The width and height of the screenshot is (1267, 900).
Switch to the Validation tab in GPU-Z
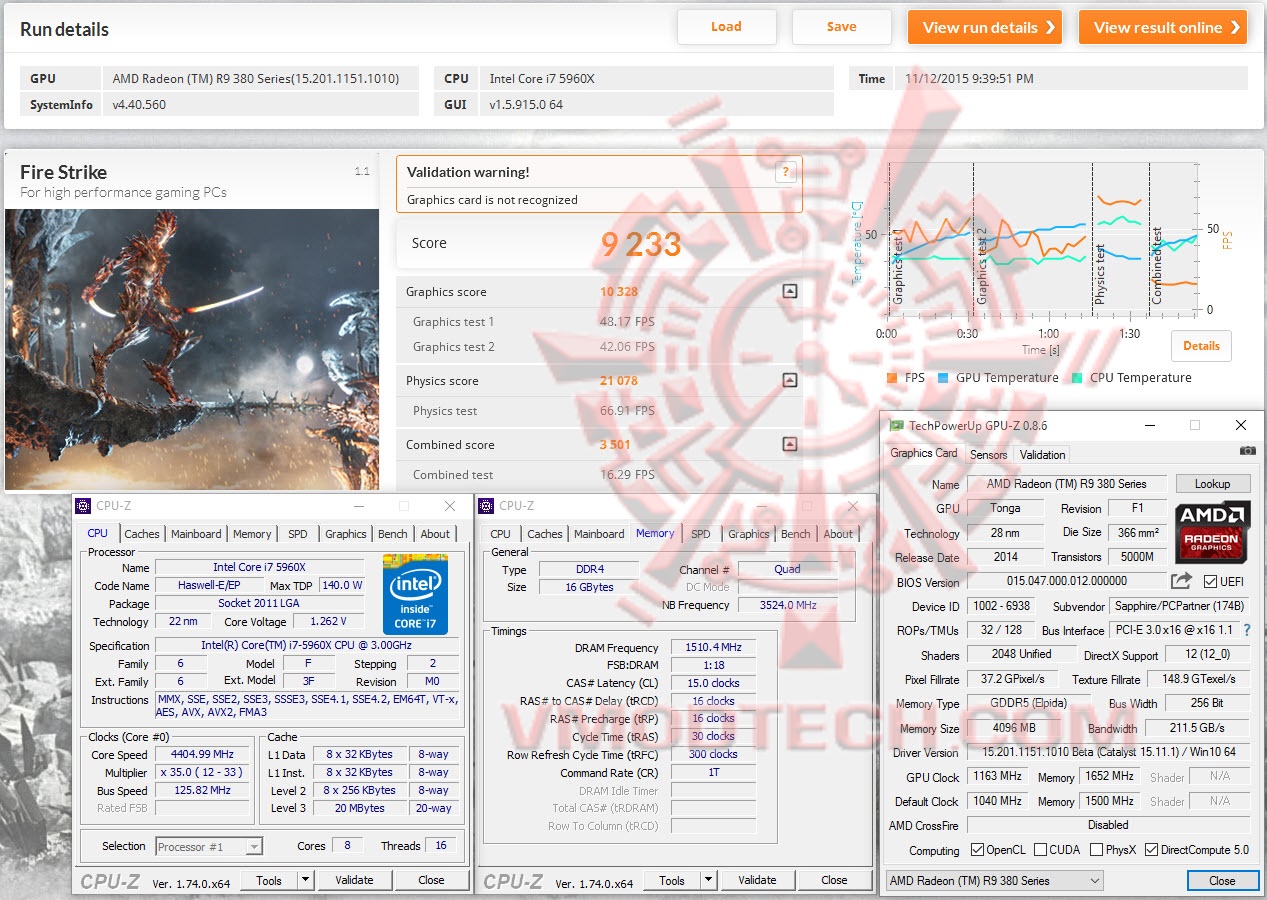pyautogui.click(x=1042, y=454)
